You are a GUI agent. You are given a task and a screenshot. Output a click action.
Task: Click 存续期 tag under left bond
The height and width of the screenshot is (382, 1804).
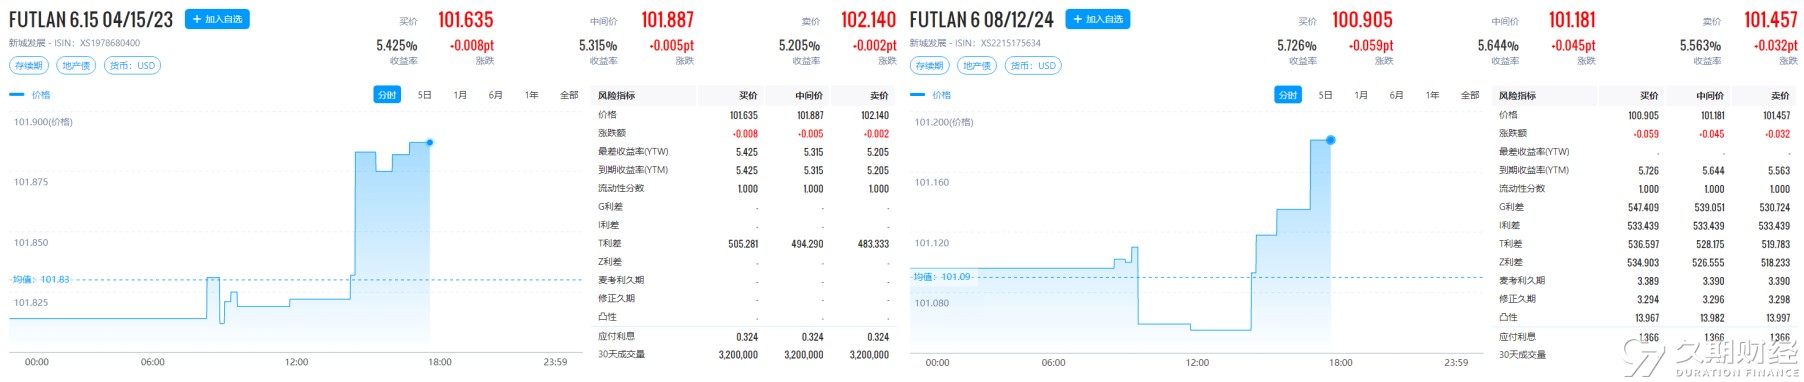[29, 66]
